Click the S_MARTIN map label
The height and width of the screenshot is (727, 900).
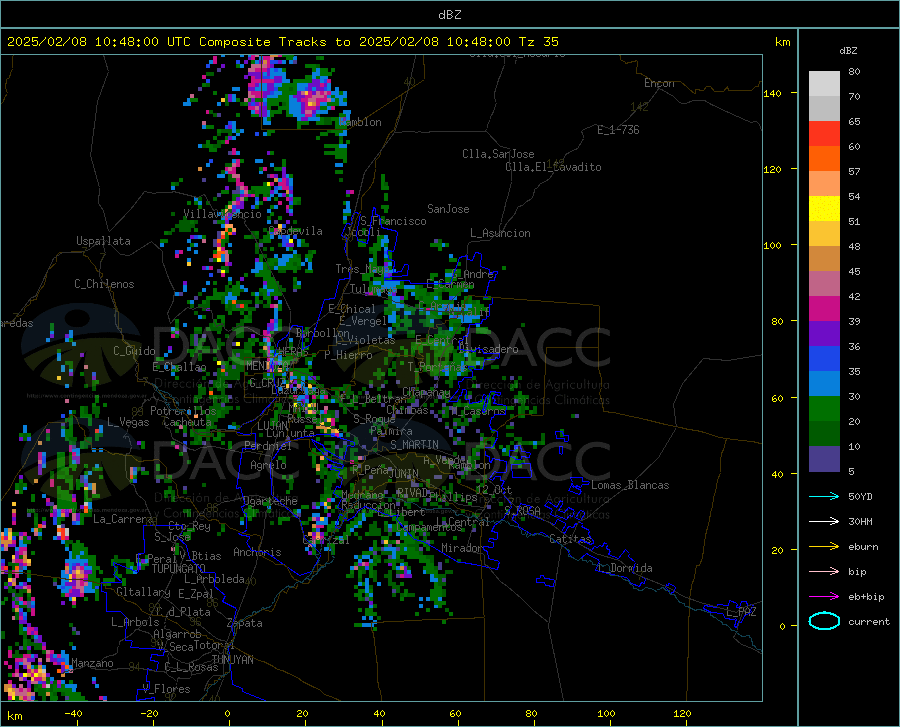(x=414, y=445)
